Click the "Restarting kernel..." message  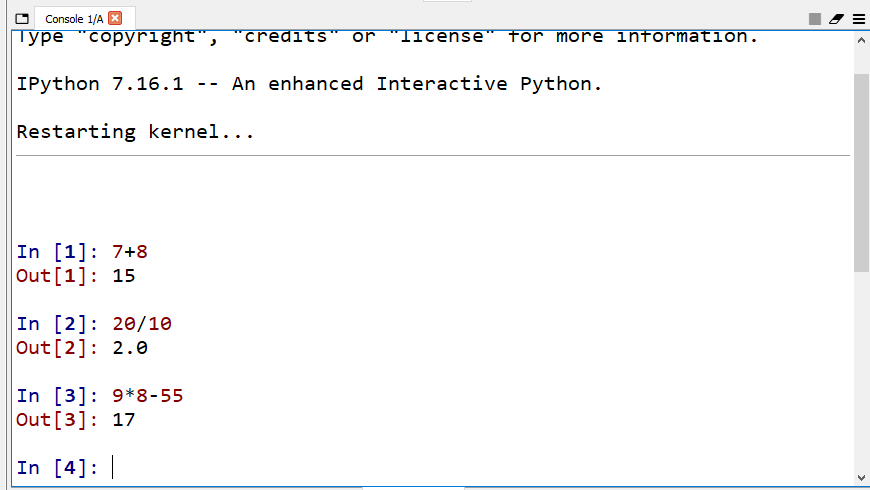click(135, 132)
